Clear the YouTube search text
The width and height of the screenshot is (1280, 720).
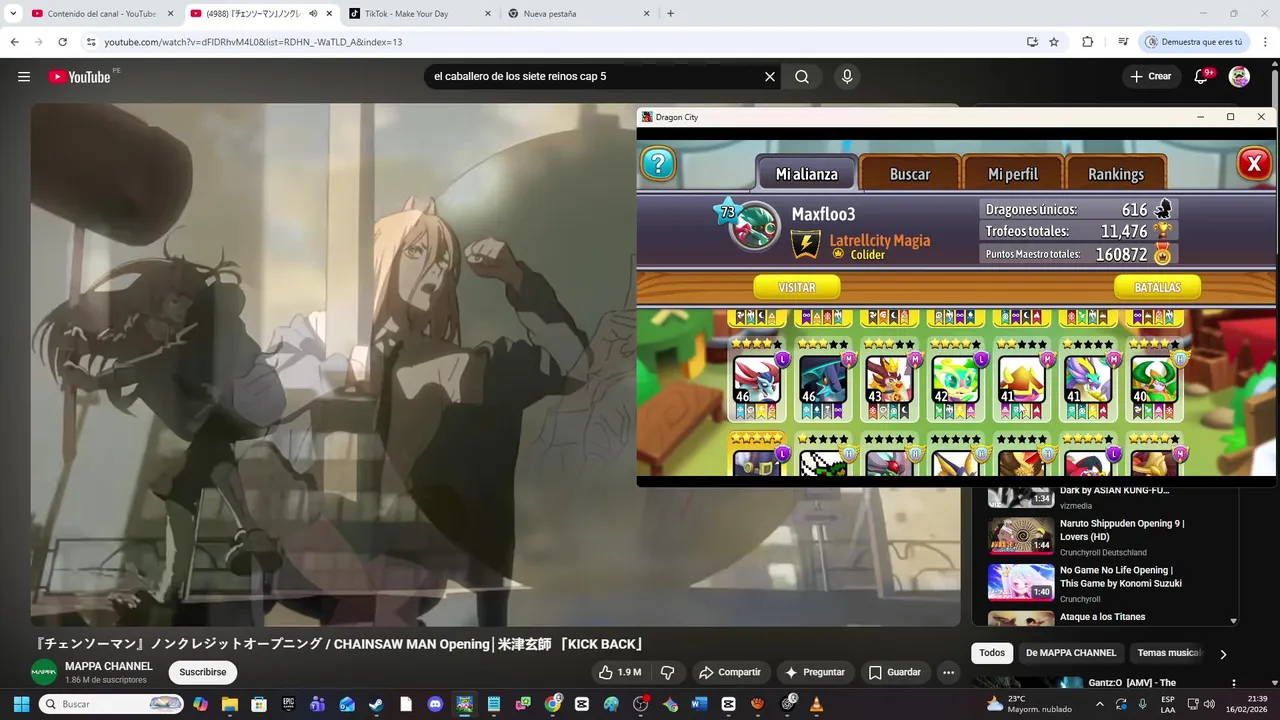click(x=770, y=77)
